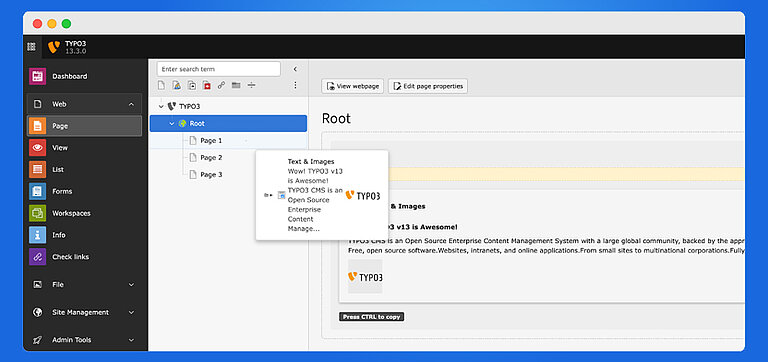Click the 'Press CTRL to copy' hint
The image size is (768, 362).
[372, 317]
